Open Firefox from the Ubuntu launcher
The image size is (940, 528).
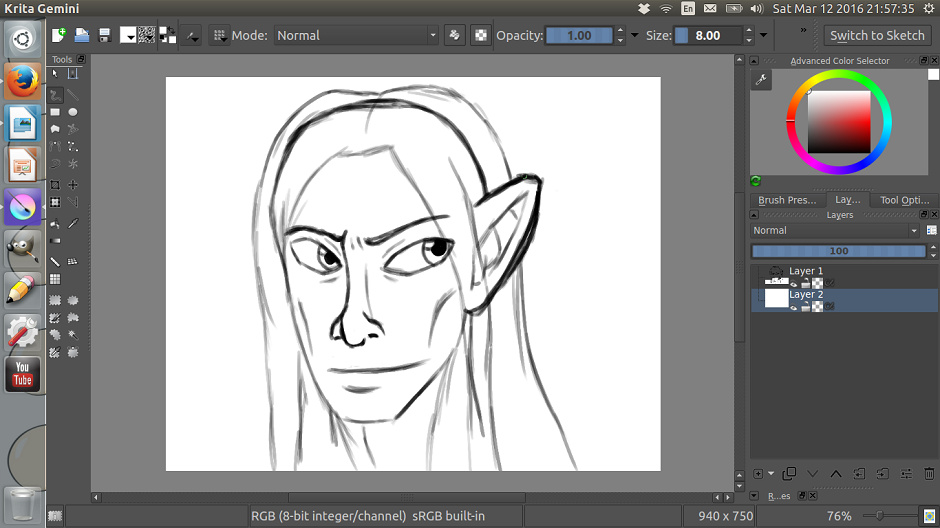coord(22,82)
